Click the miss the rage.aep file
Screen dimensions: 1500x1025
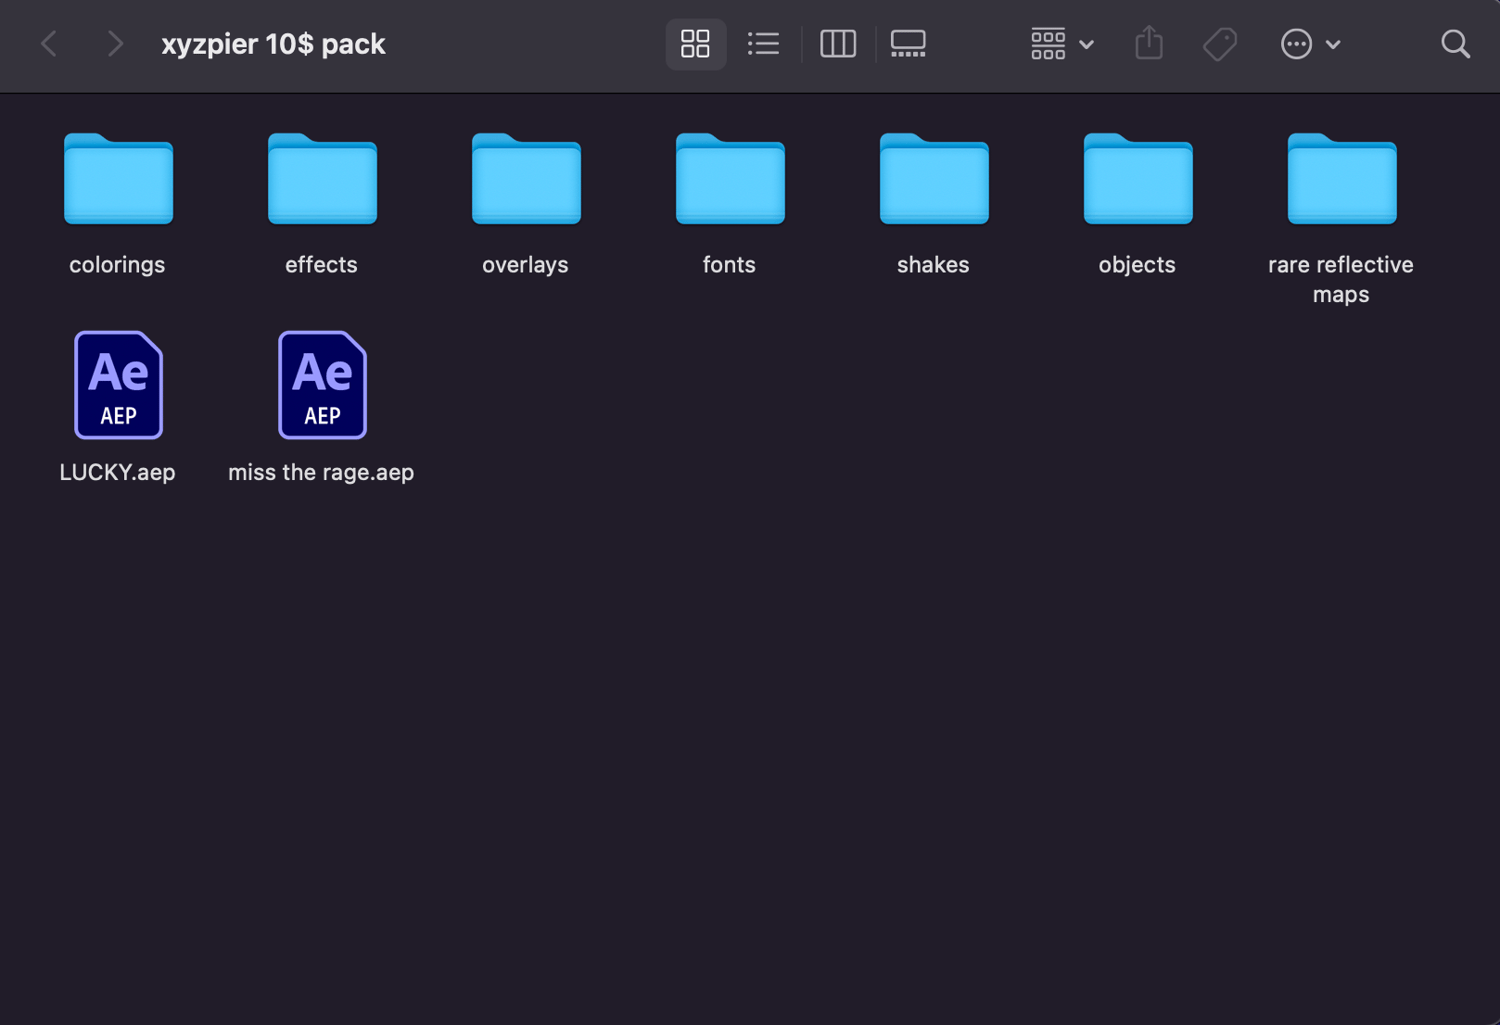coord(322,386)
